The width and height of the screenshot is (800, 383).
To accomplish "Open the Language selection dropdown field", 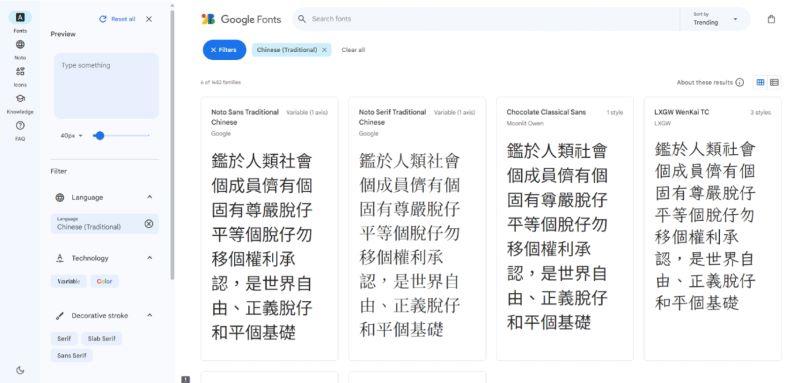I will click(105, 224).
